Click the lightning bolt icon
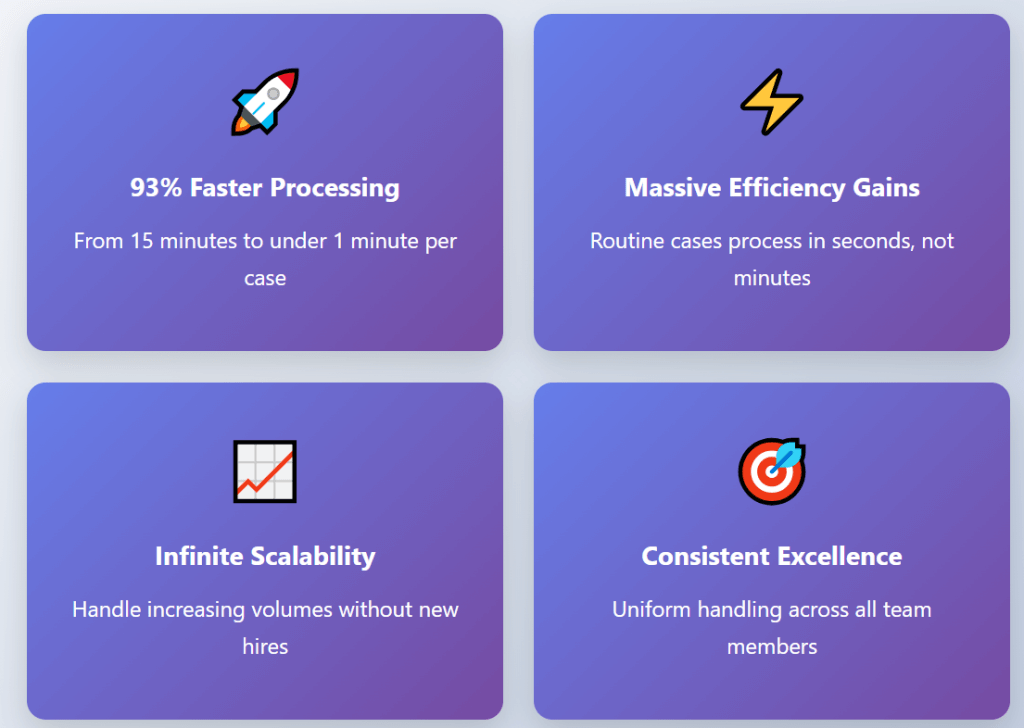This screenshot has height=728, width=1024. pyautogui.click(x=772, y=102)
